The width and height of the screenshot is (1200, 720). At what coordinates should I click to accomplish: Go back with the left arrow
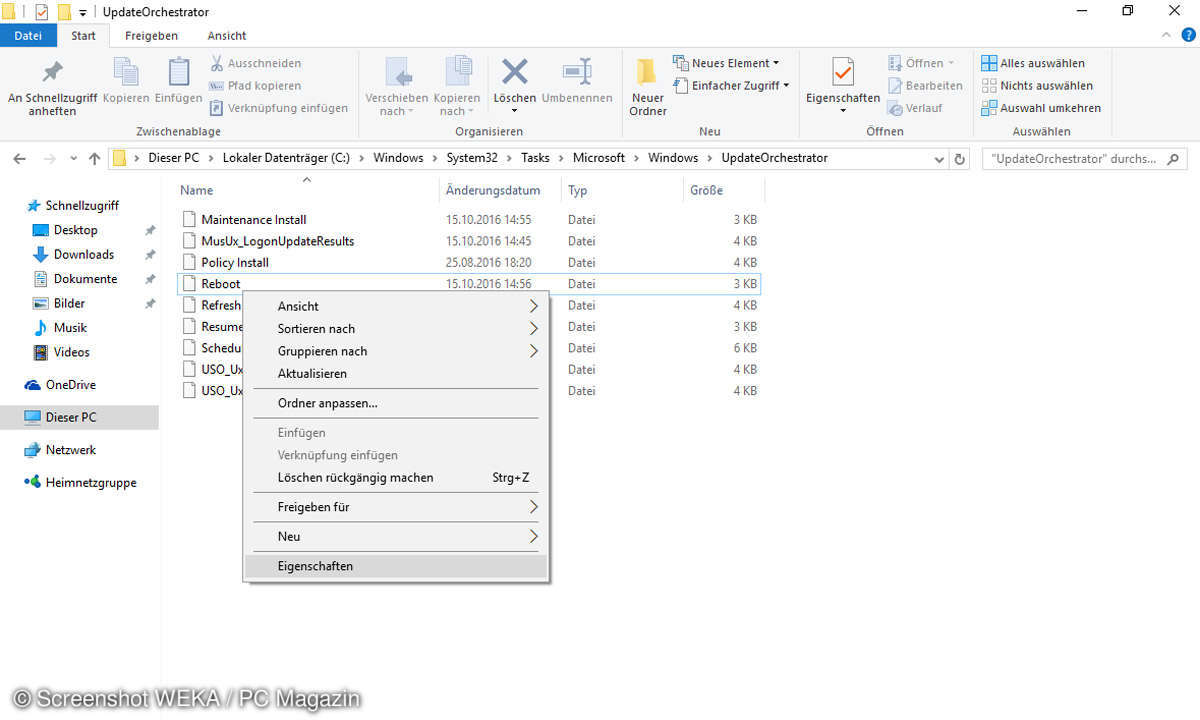point(20,158)
